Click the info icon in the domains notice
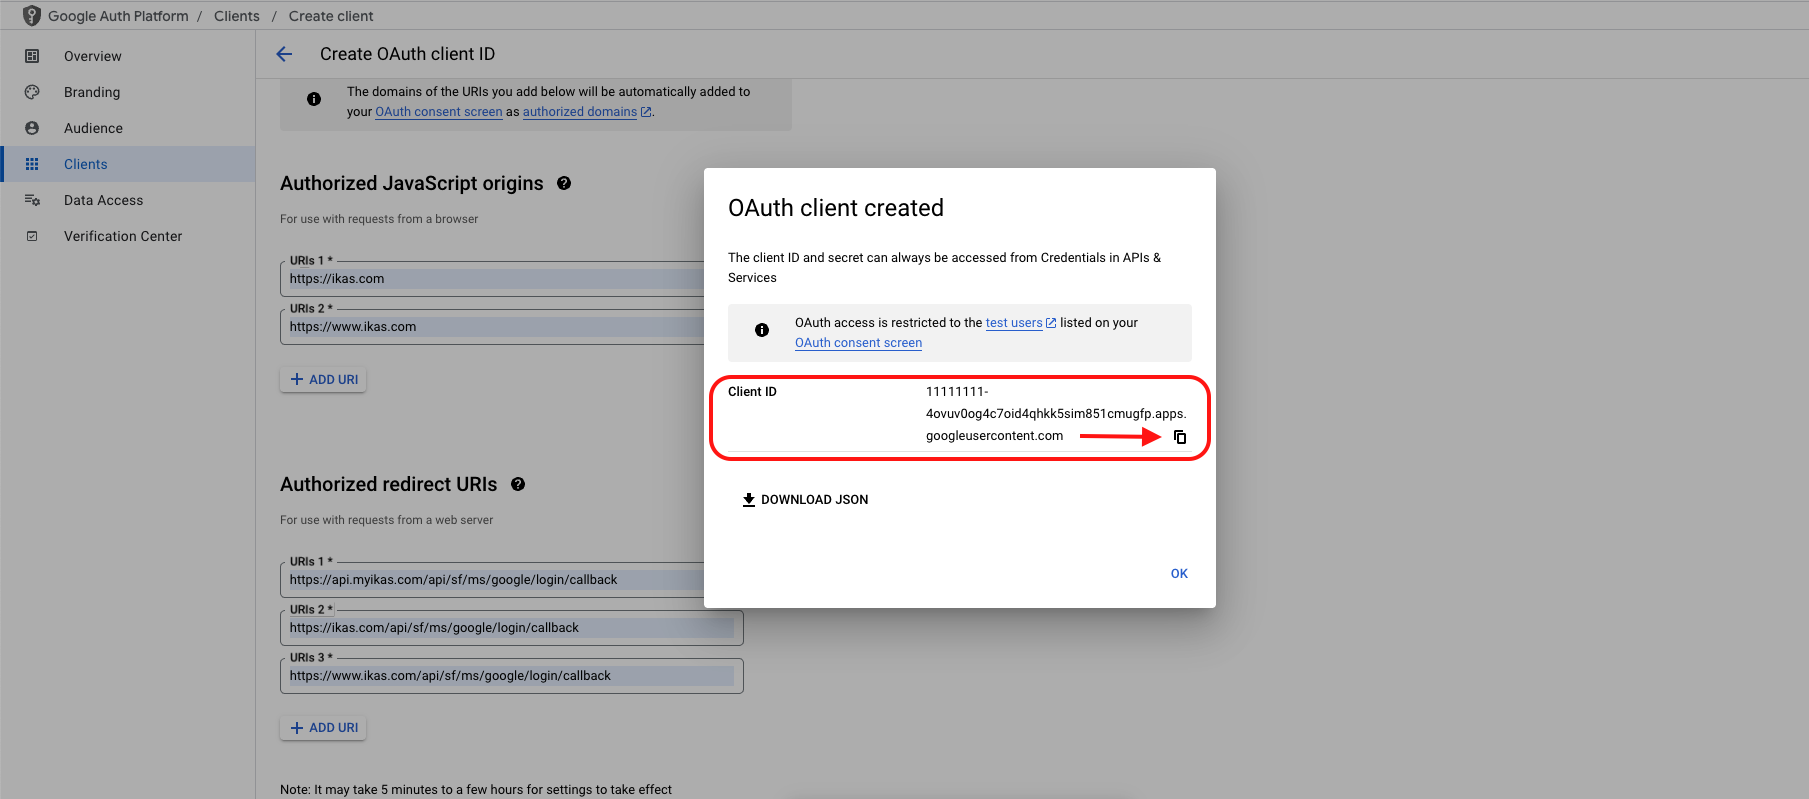1809x799 pixels. click(x=314, y=99)
